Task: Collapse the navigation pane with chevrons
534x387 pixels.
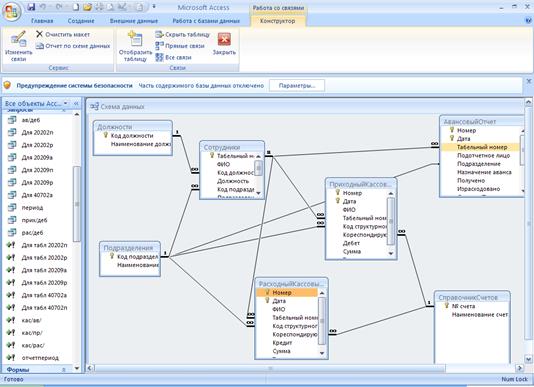Action: coord(76,103)
